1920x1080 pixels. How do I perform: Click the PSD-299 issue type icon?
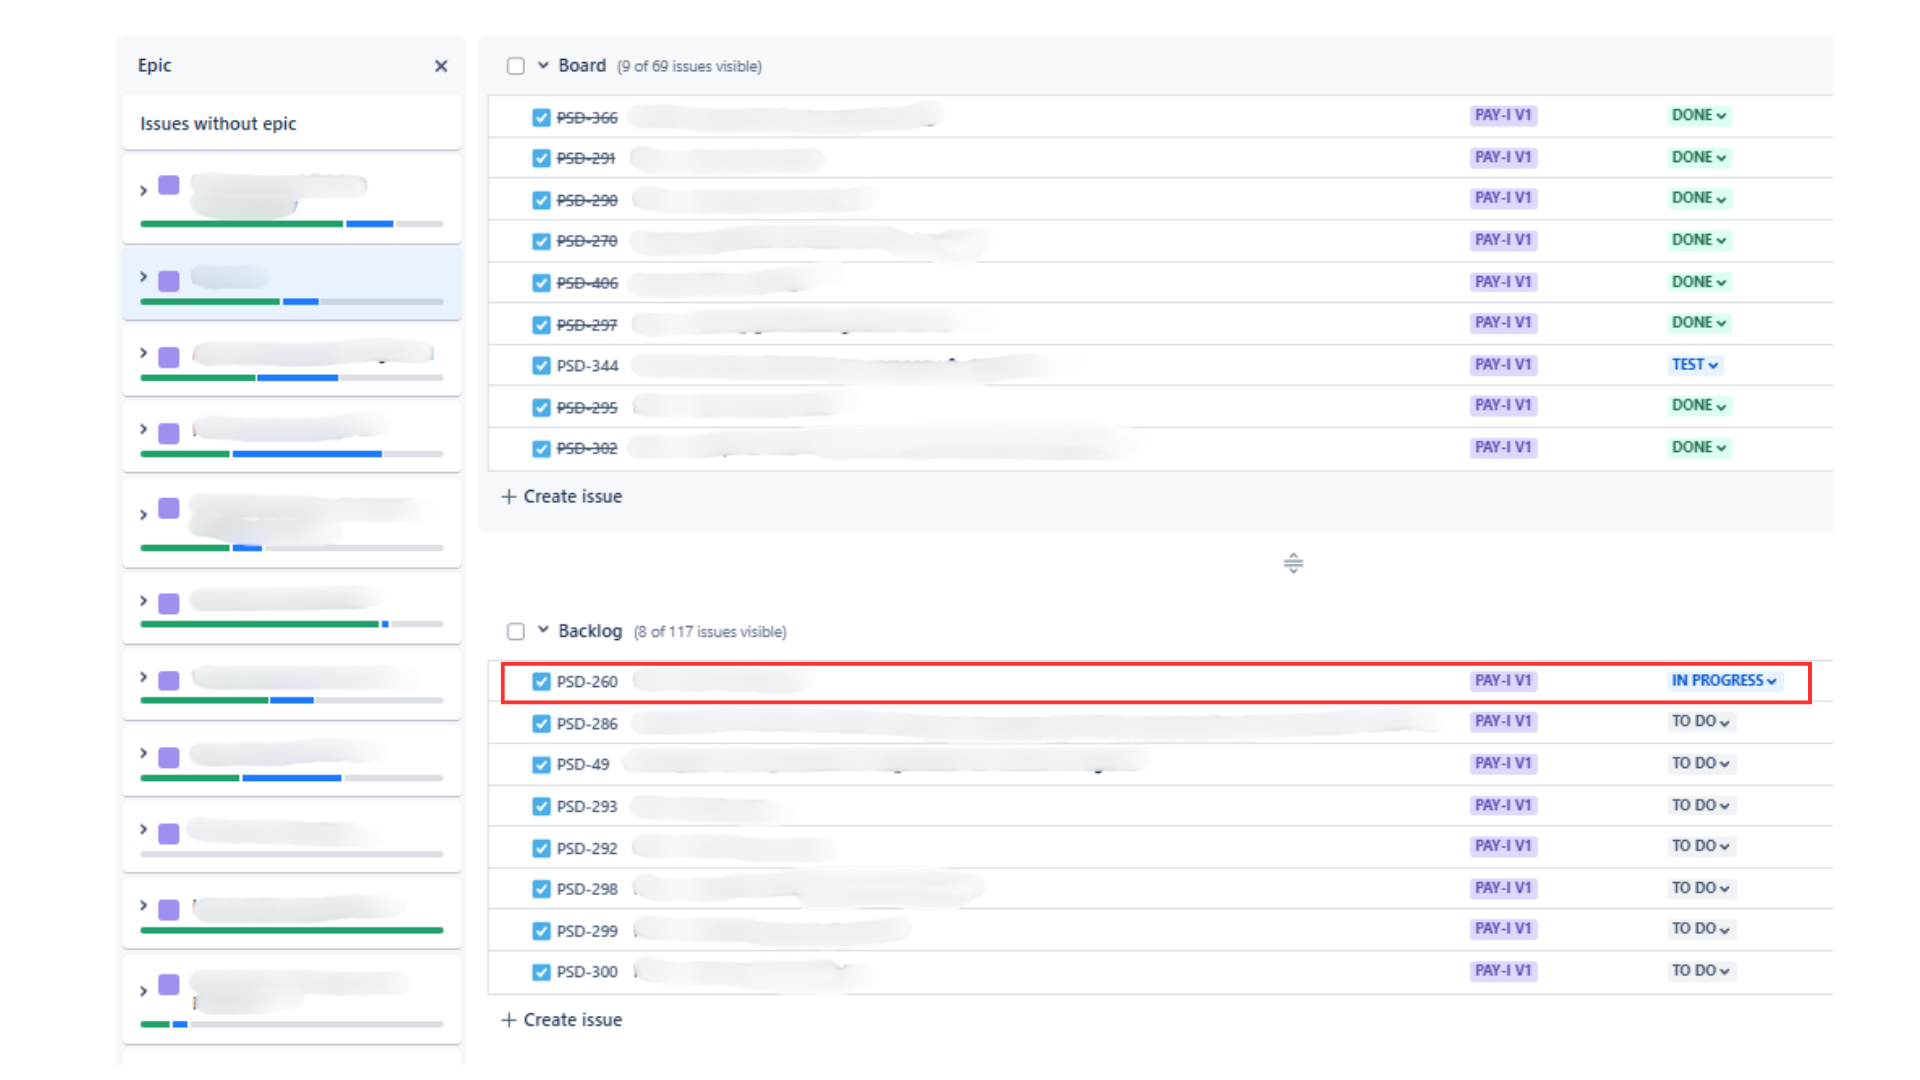541,931
